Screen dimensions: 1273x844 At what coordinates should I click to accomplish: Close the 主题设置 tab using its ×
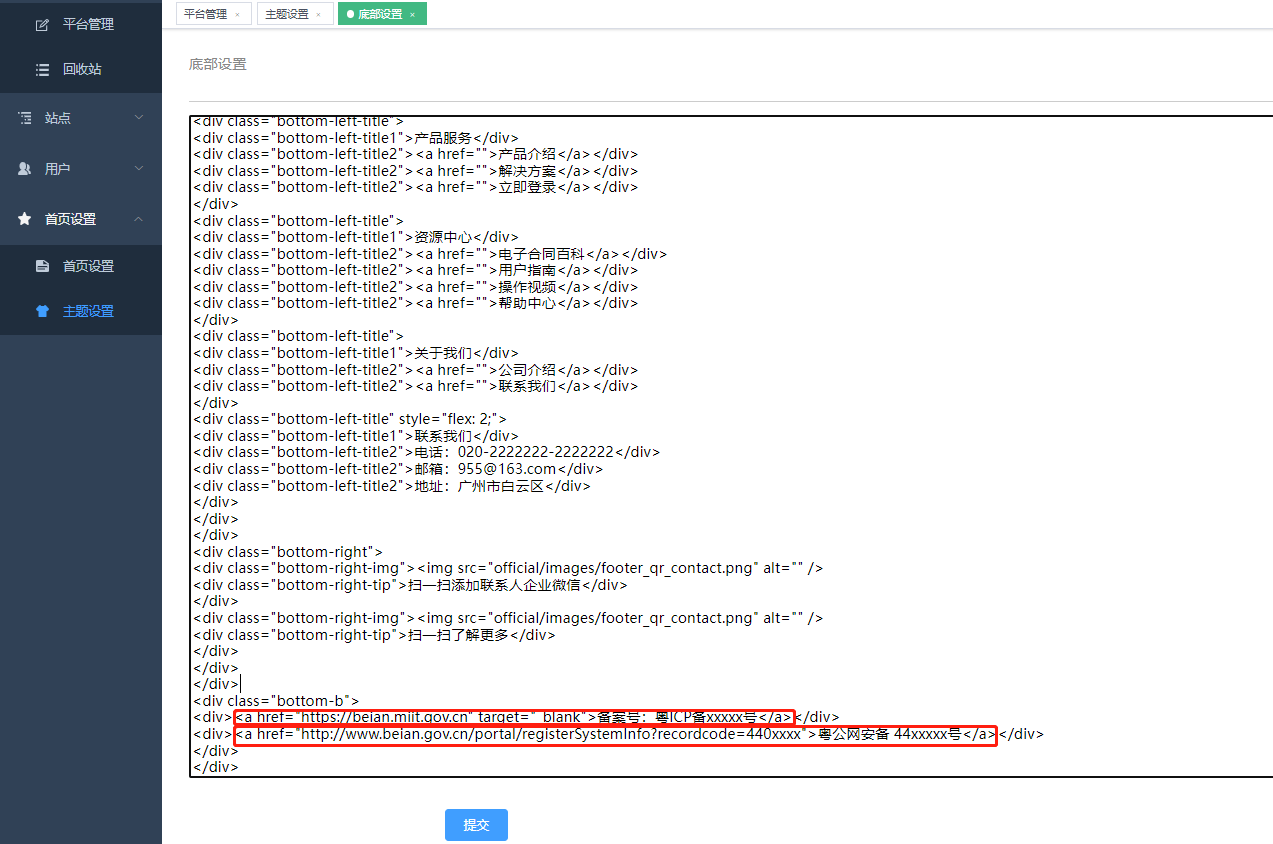318,14
